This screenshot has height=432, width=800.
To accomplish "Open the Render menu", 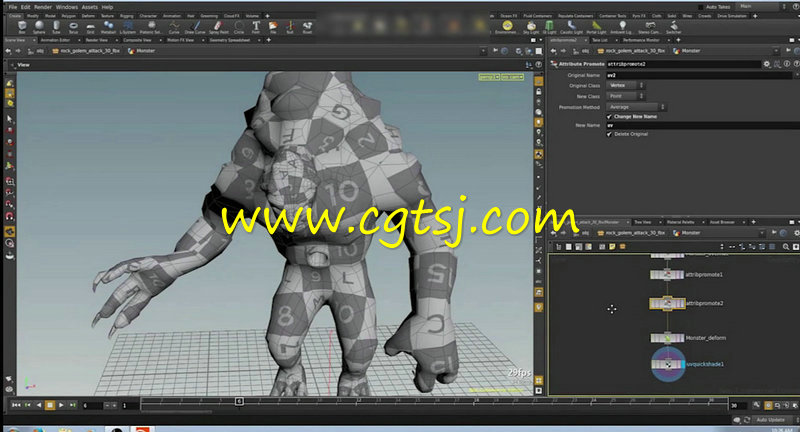I will (43, 7).
